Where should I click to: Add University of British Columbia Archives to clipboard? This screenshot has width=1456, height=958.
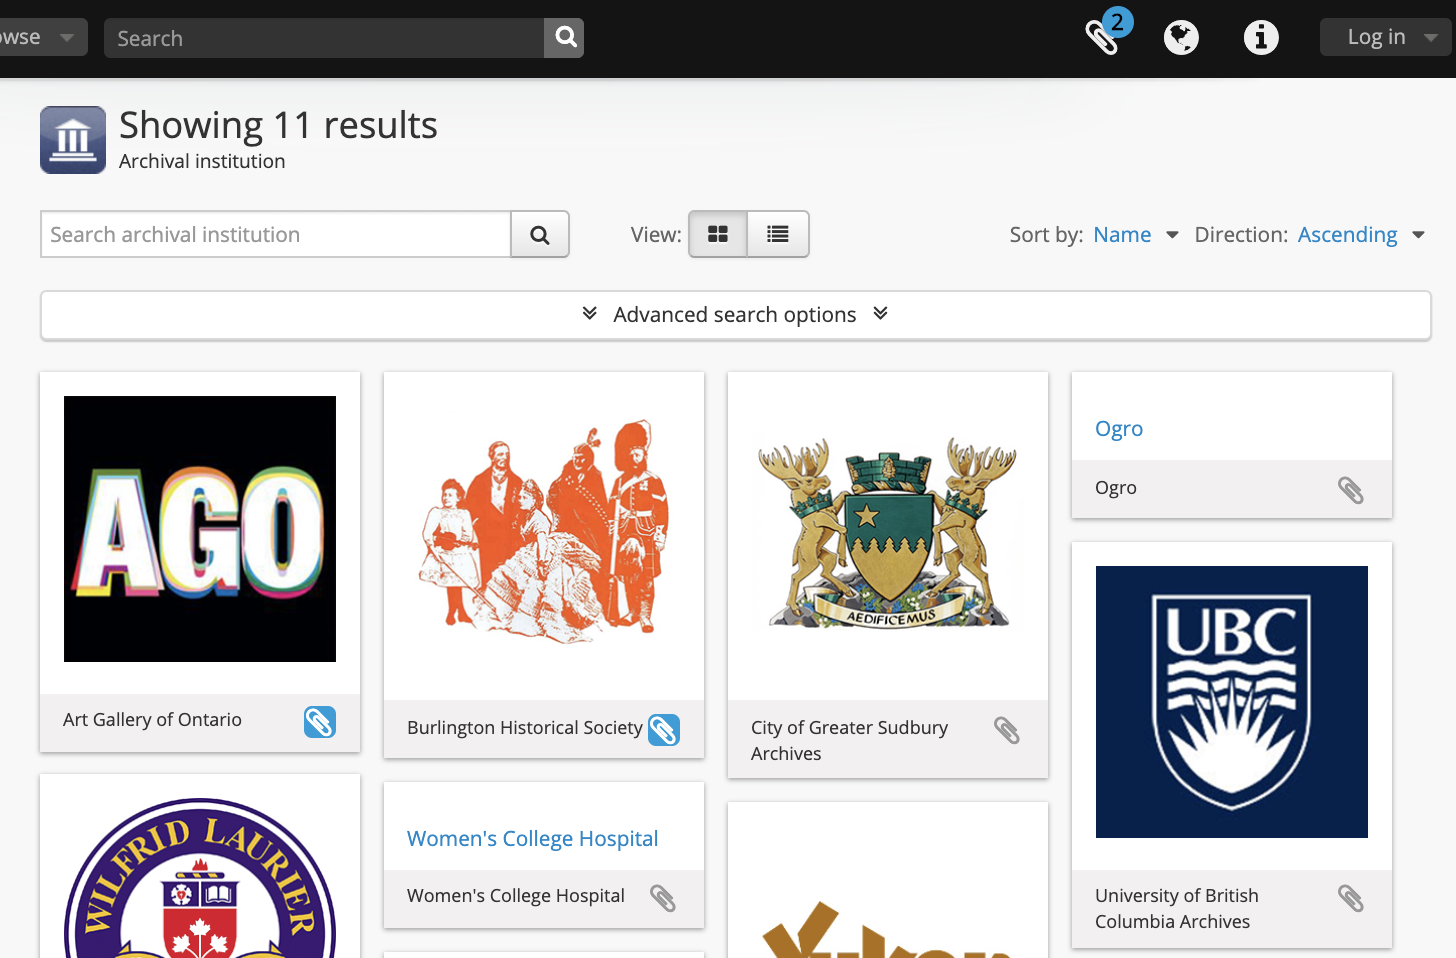click(x=1350, y=899)
